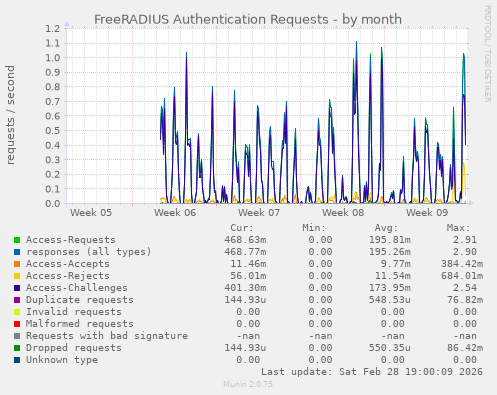Click the Last update timestamp text
This screenshot has width=497, height=395.
[372, 372]
